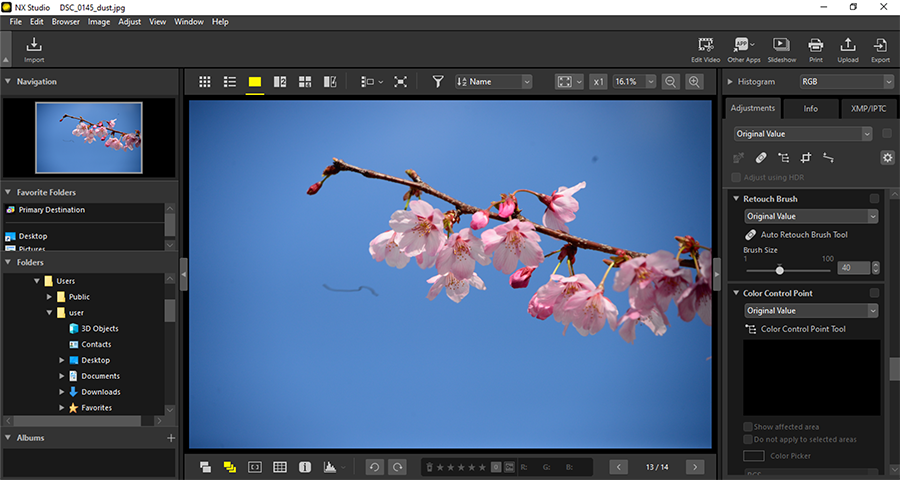Zoom in with the magnifier plus icon
This screenshot has width=900, height=480.
coord(694,82)
